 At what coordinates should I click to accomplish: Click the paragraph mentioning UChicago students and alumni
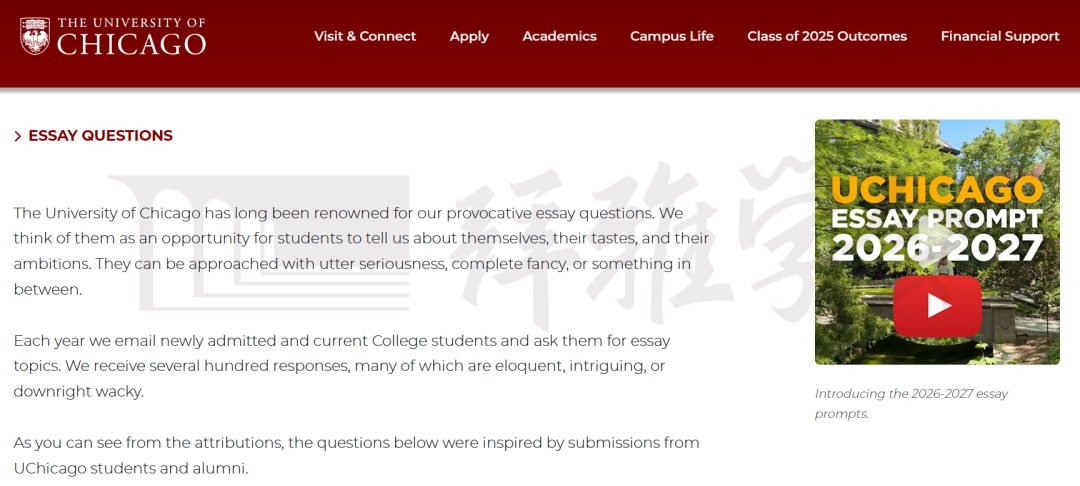357,456
